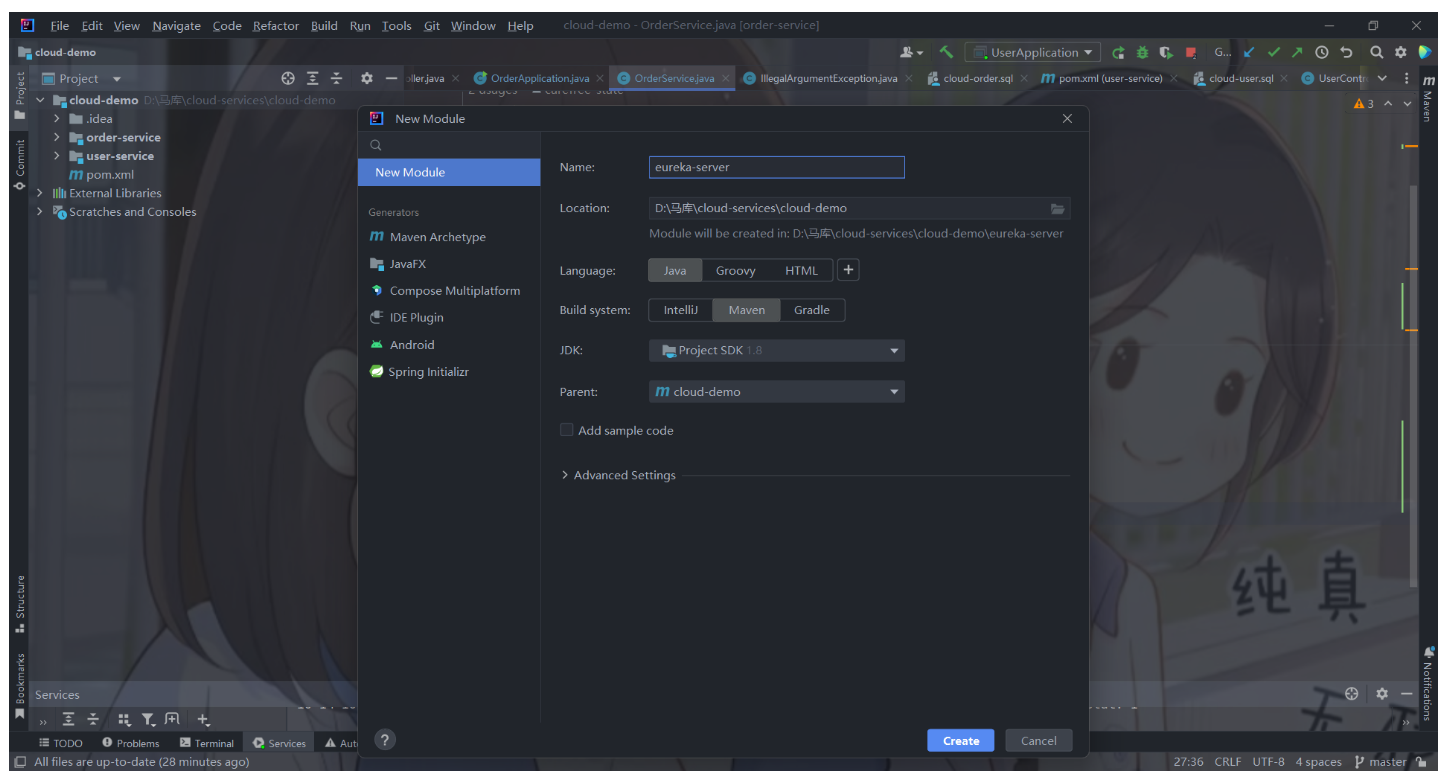Expand External Libraries node
The image size is (1452, 780).
coord(40,193)
